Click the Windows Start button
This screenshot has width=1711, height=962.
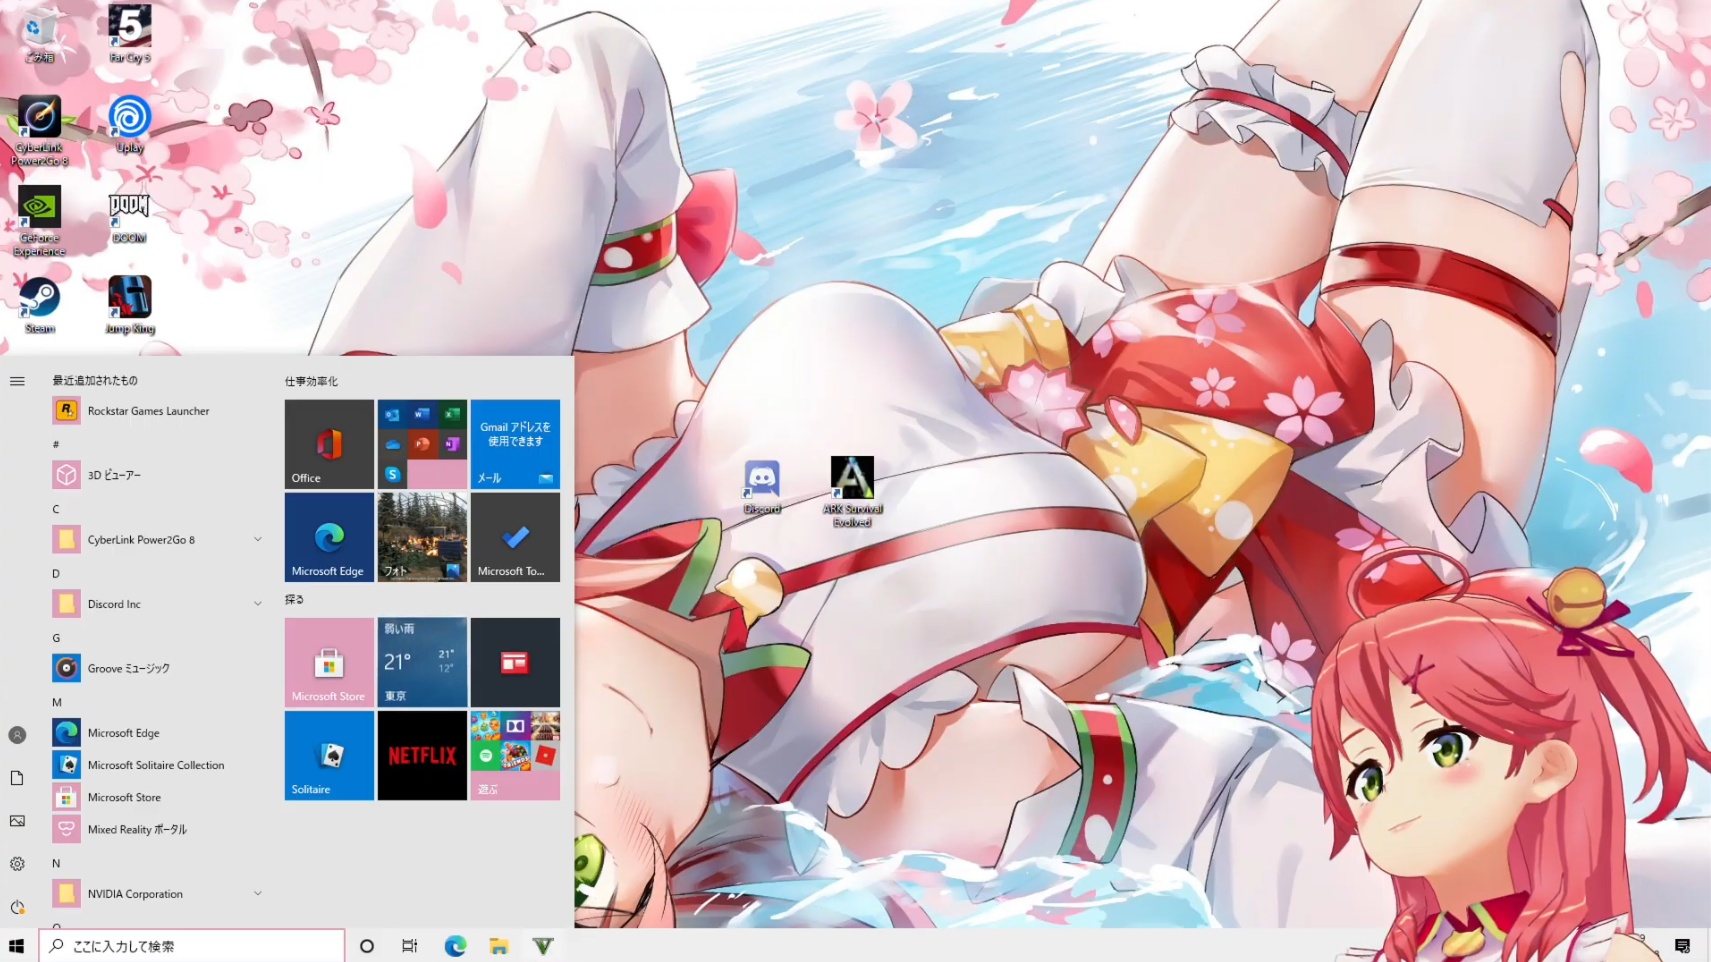(16, 946)
